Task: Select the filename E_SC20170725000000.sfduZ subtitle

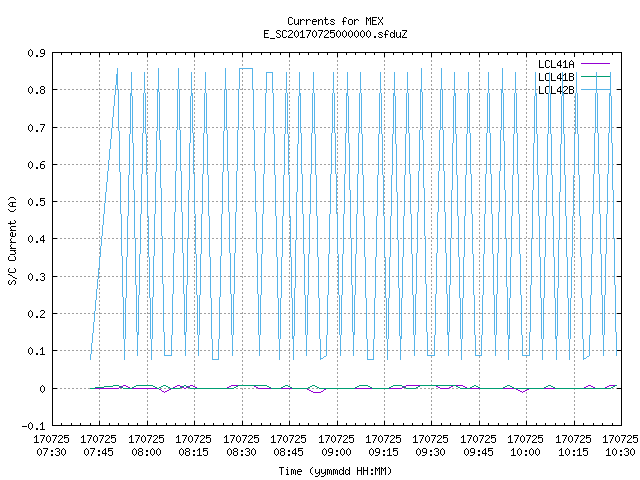Action: tap(335, 34)
